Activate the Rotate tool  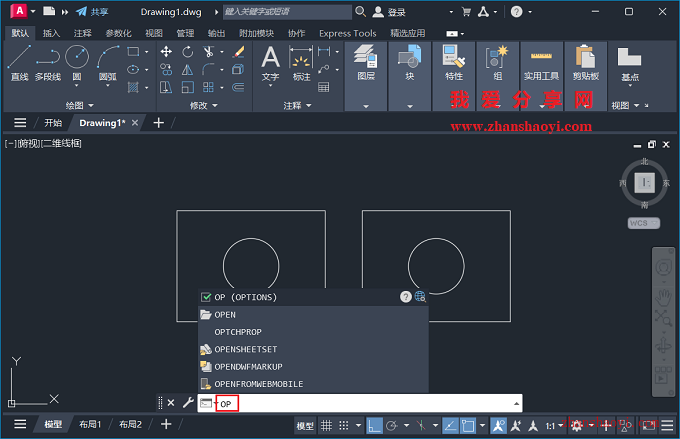(x=187, y=52)
